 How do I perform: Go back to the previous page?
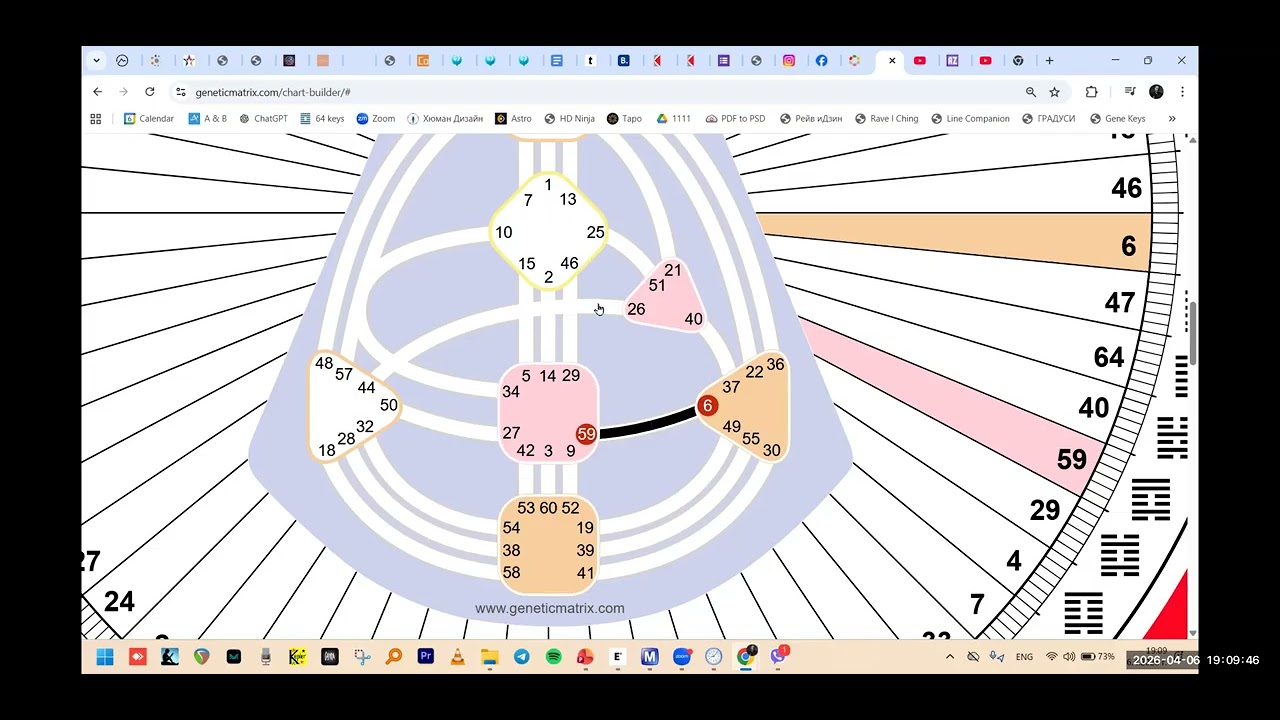point(97,92)
